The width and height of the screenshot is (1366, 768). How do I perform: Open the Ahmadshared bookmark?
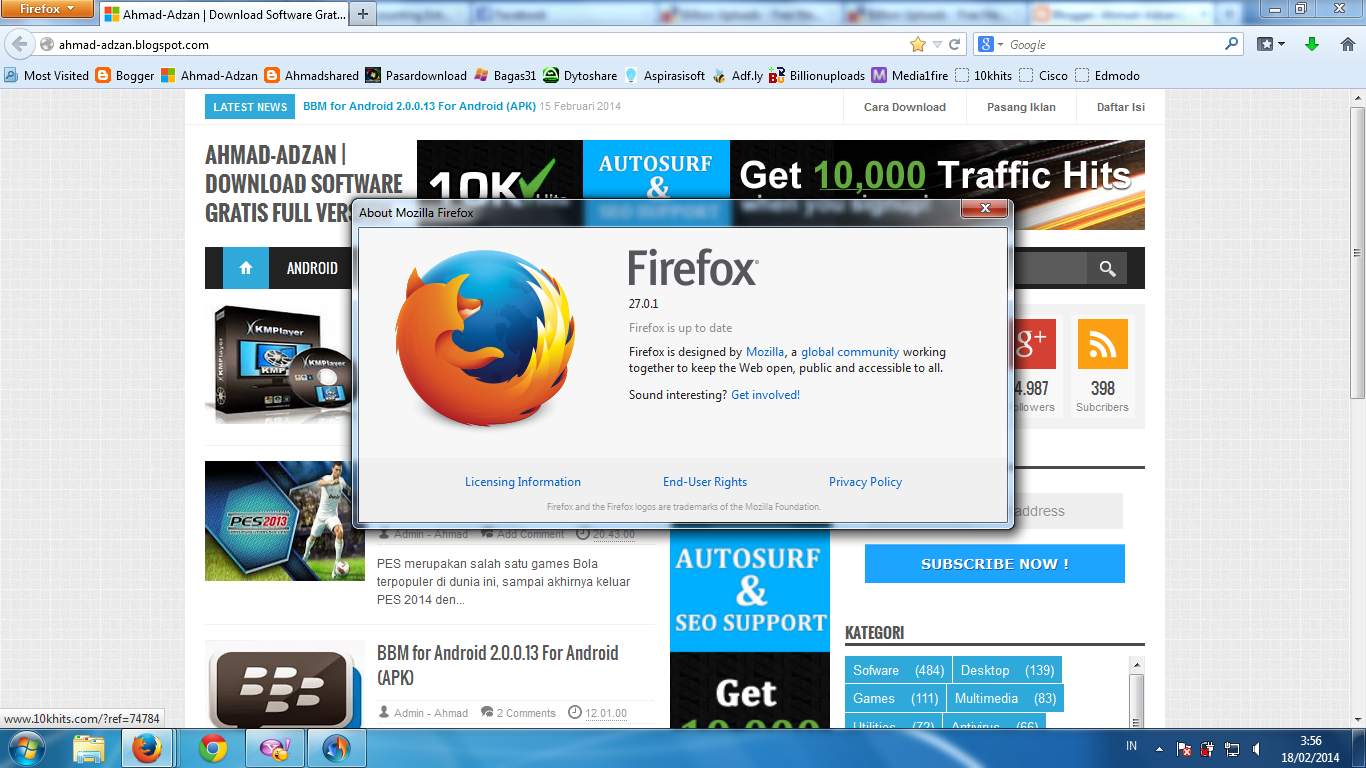coord(312,75)
